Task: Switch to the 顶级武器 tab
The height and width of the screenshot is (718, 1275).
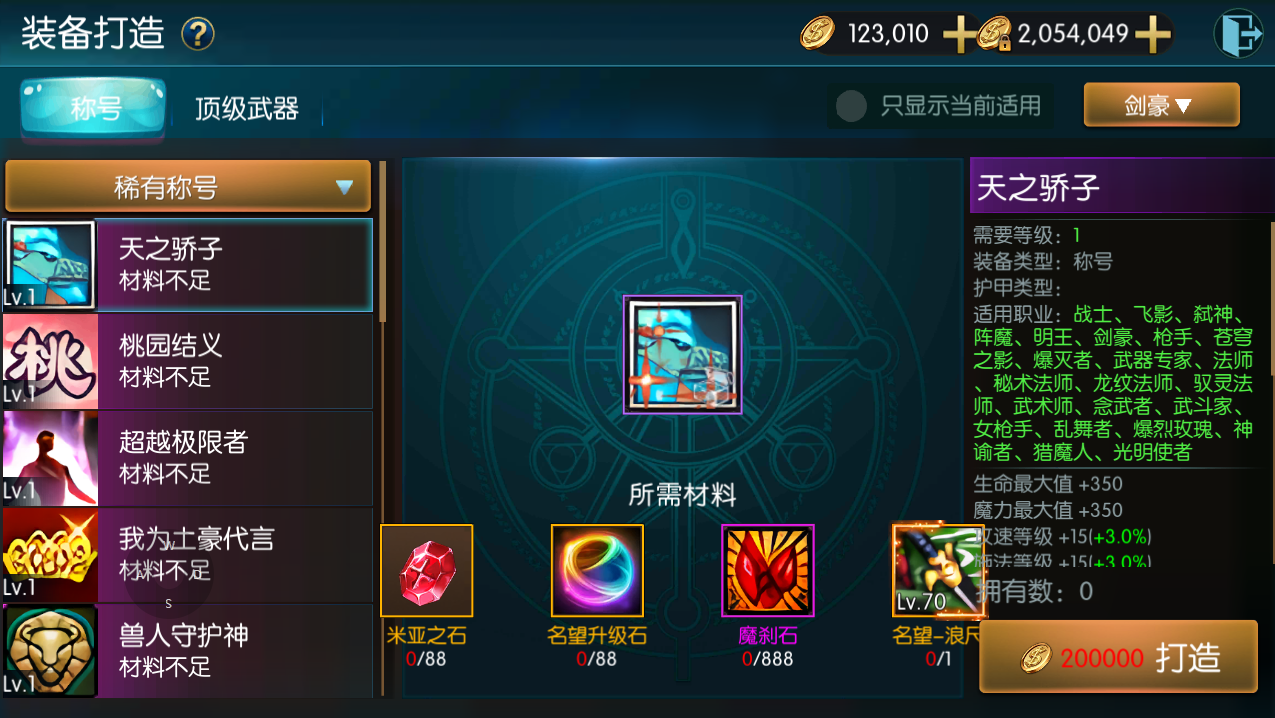Action: (247, 108)
